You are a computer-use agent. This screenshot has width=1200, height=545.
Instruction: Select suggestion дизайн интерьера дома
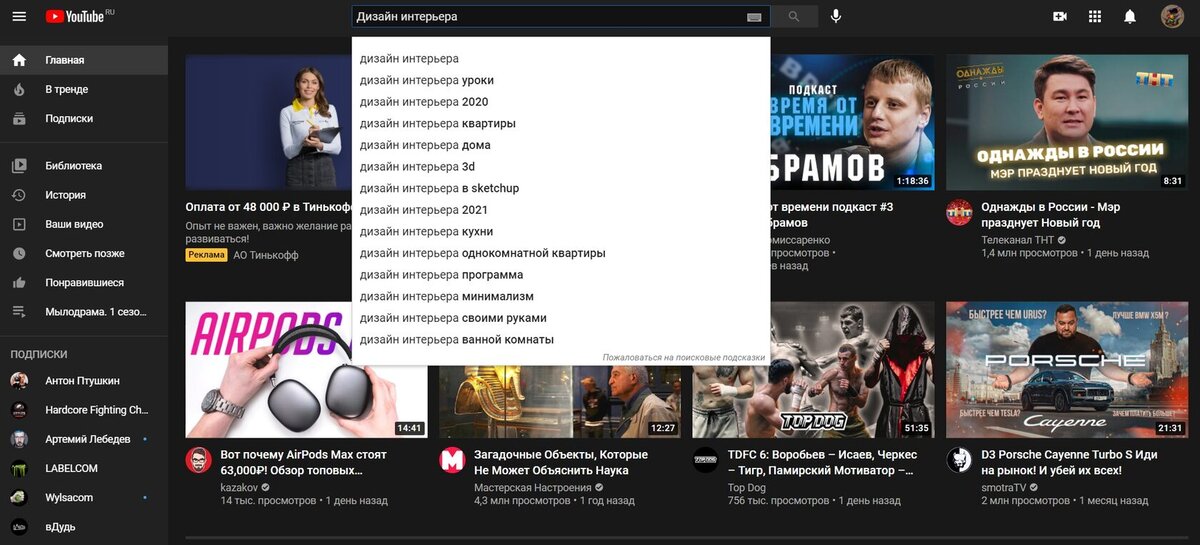point(561,145)
